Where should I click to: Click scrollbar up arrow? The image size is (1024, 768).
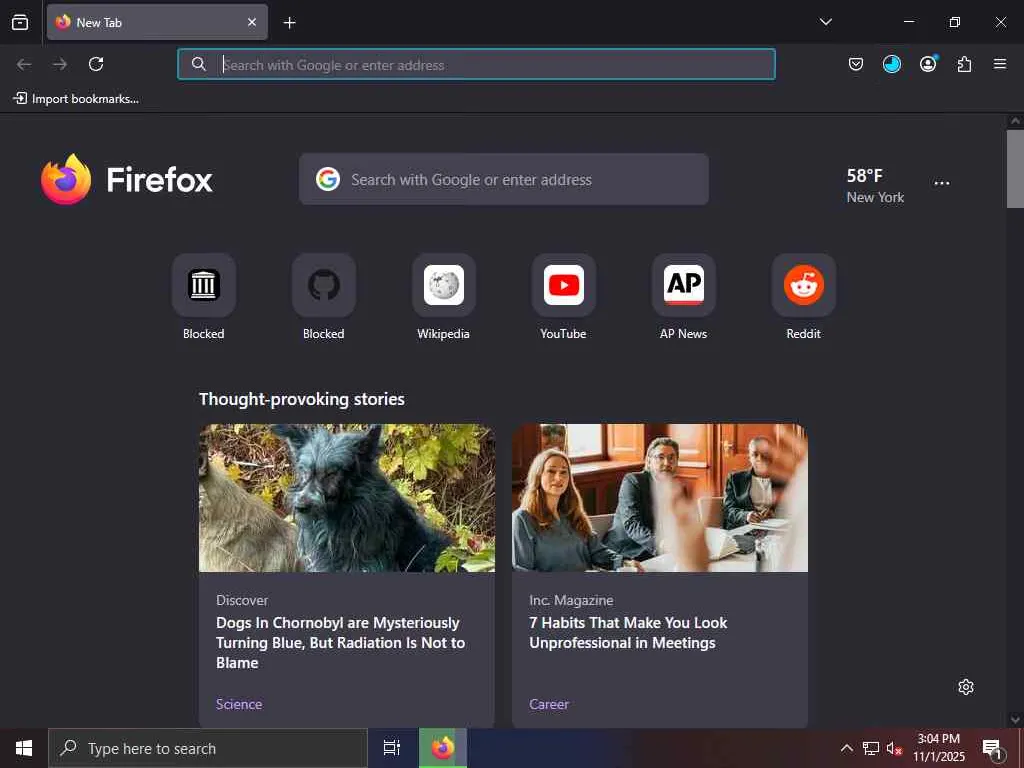point(1015,121)
